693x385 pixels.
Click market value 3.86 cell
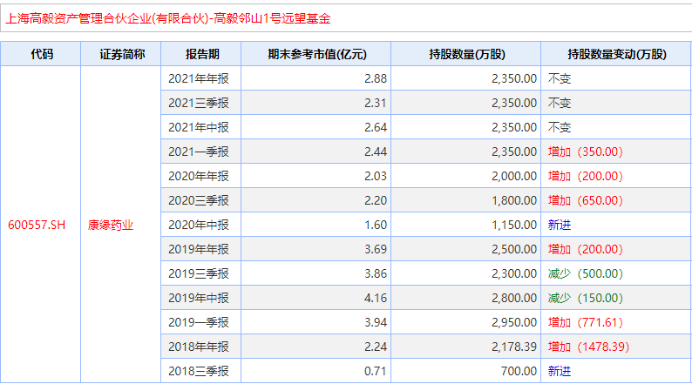(x=316, y=274)
